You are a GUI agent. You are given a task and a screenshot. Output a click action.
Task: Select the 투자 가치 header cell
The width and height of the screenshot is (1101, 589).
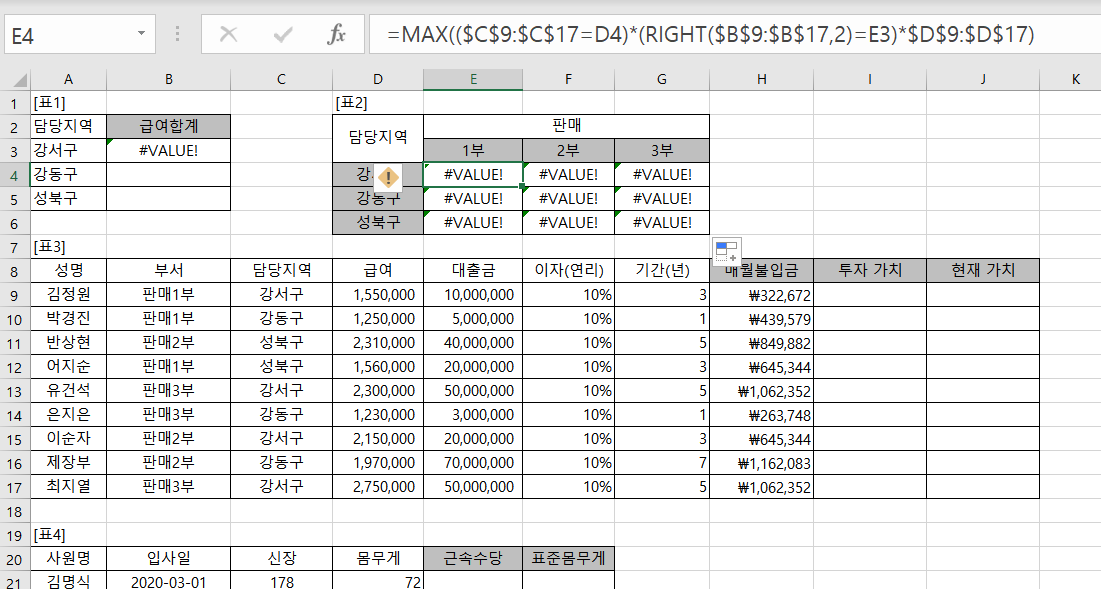coord(869,270)
